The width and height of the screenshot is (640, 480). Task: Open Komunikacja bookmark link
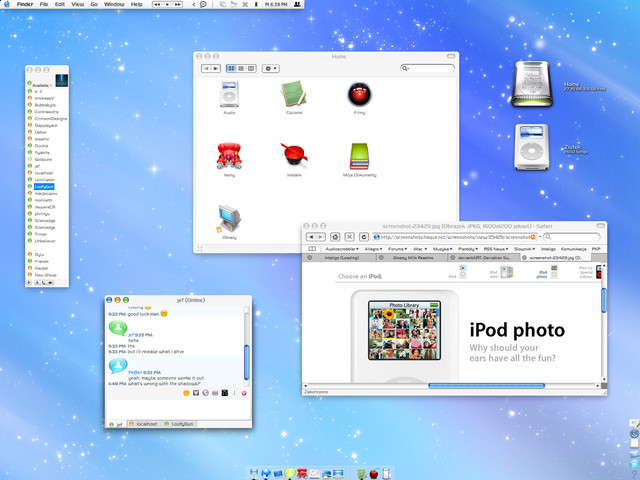(x=573, y=249)
